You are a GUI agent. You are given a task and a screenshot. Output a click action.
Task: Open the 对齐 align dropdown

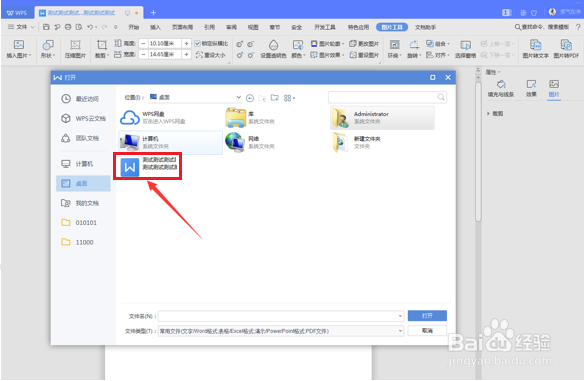coord(438,55)
